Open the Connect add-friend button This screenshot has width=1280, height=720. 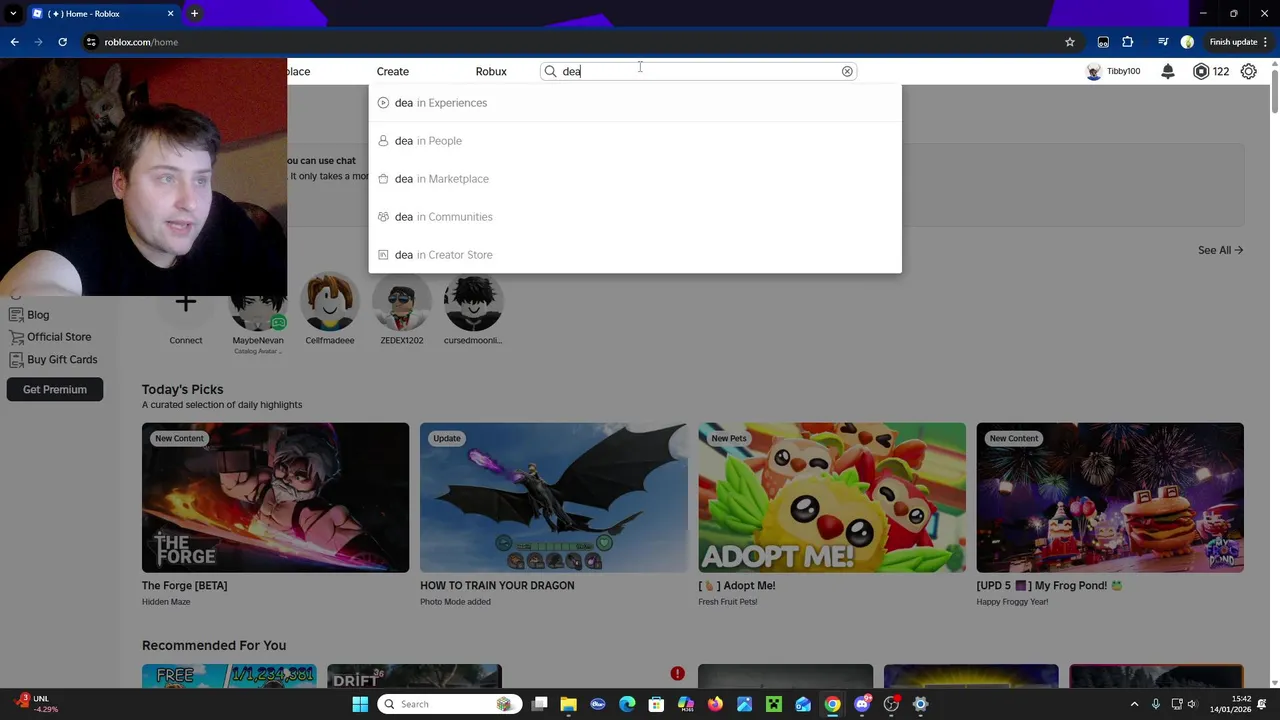pos(186,303)
